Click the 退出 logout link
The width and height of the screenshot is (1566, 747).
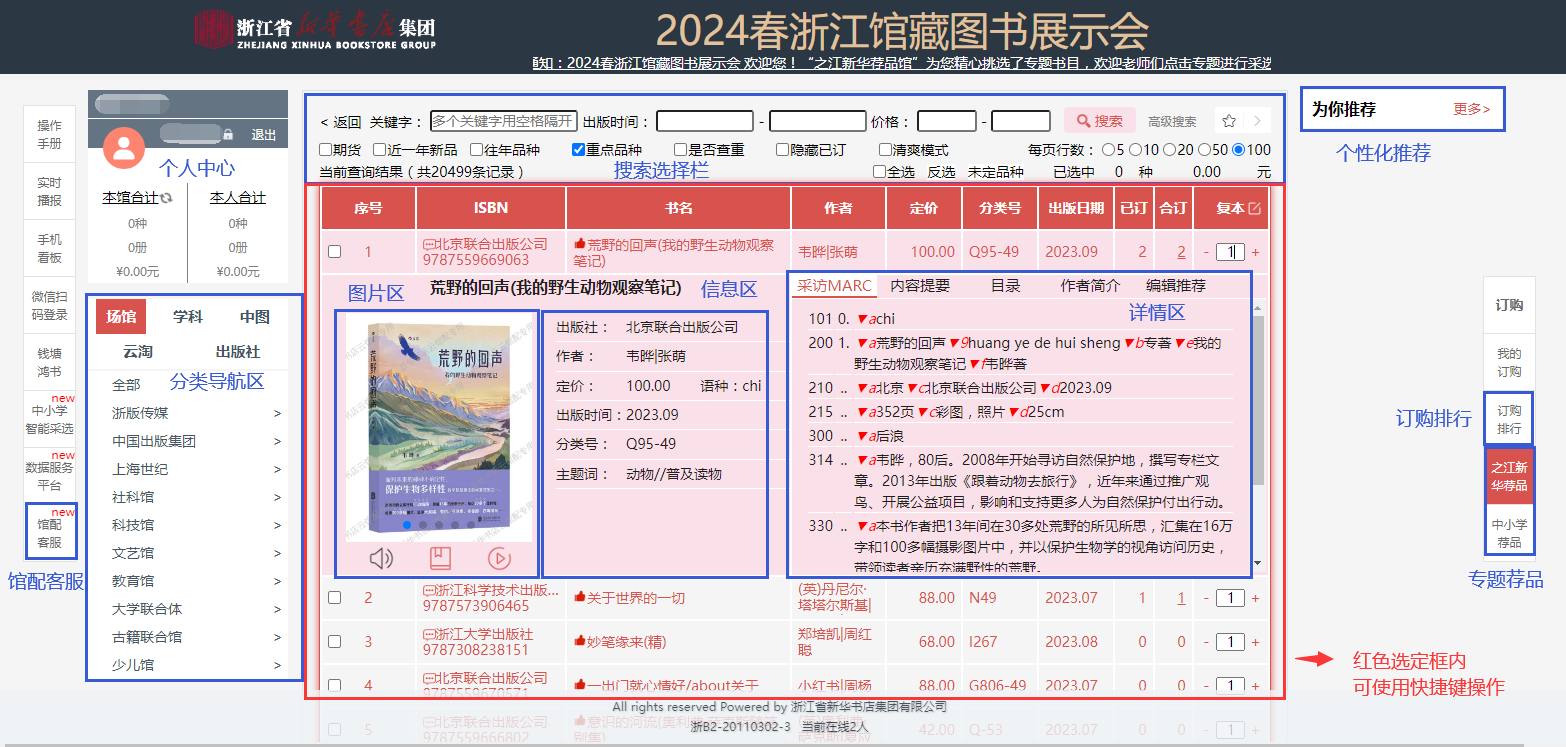[x=263, y=135]
